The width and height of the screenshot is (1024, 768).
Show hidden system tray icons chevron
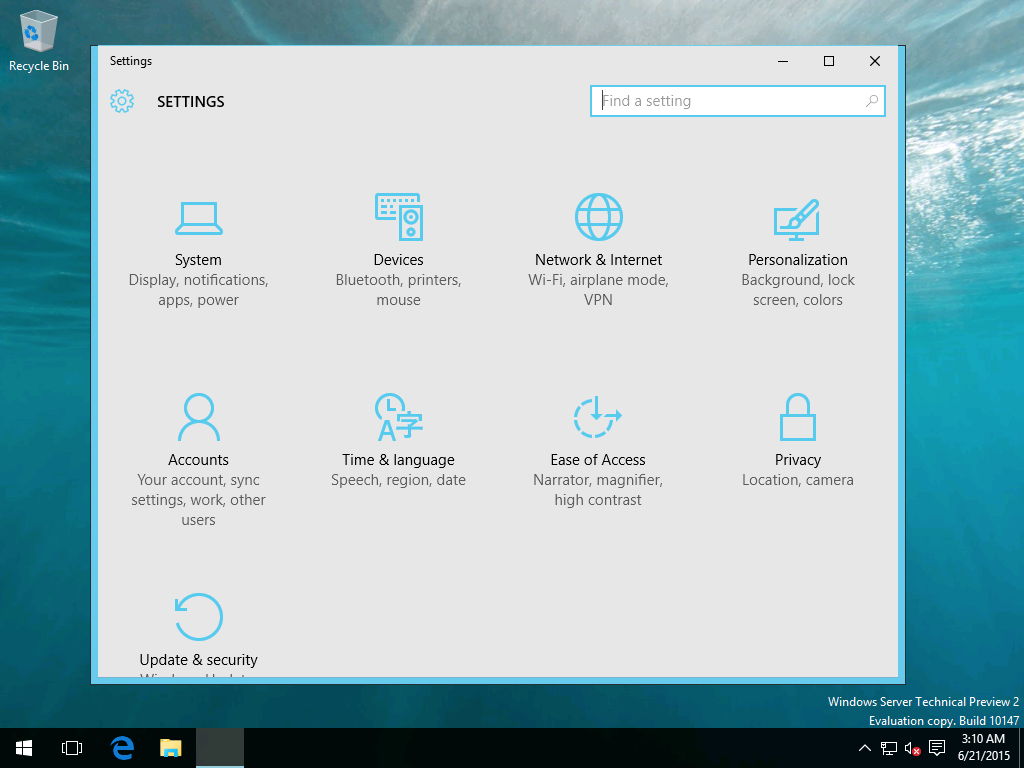pos(865,748)
